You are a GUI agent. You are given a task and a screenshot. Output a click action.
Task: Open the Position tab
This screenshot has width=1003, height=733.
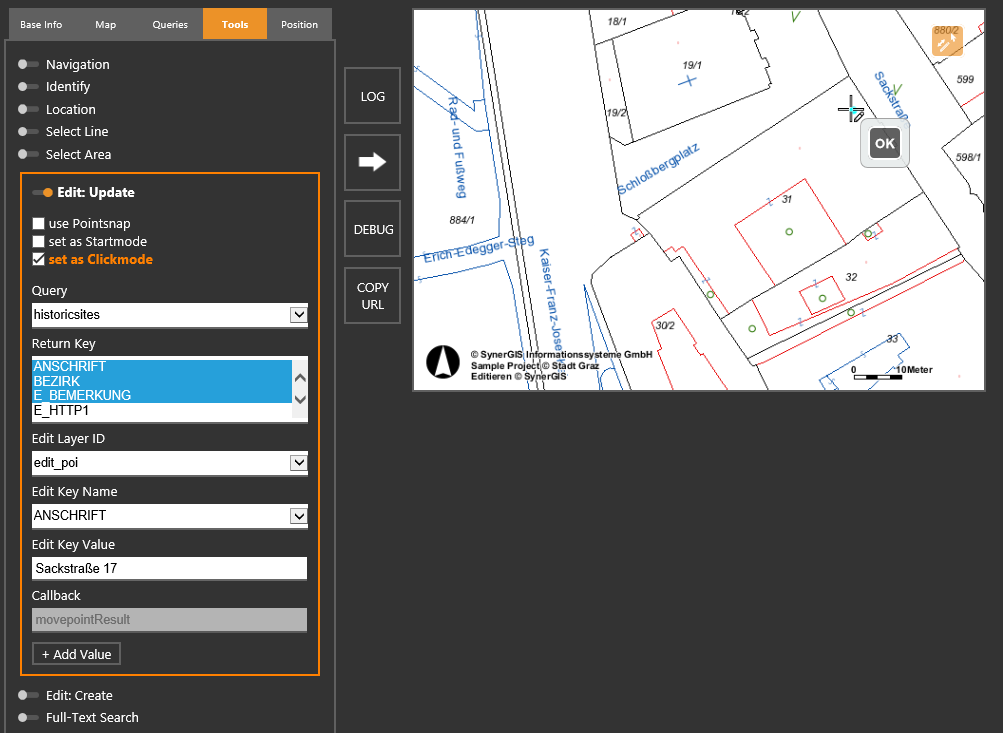(299, 23)
